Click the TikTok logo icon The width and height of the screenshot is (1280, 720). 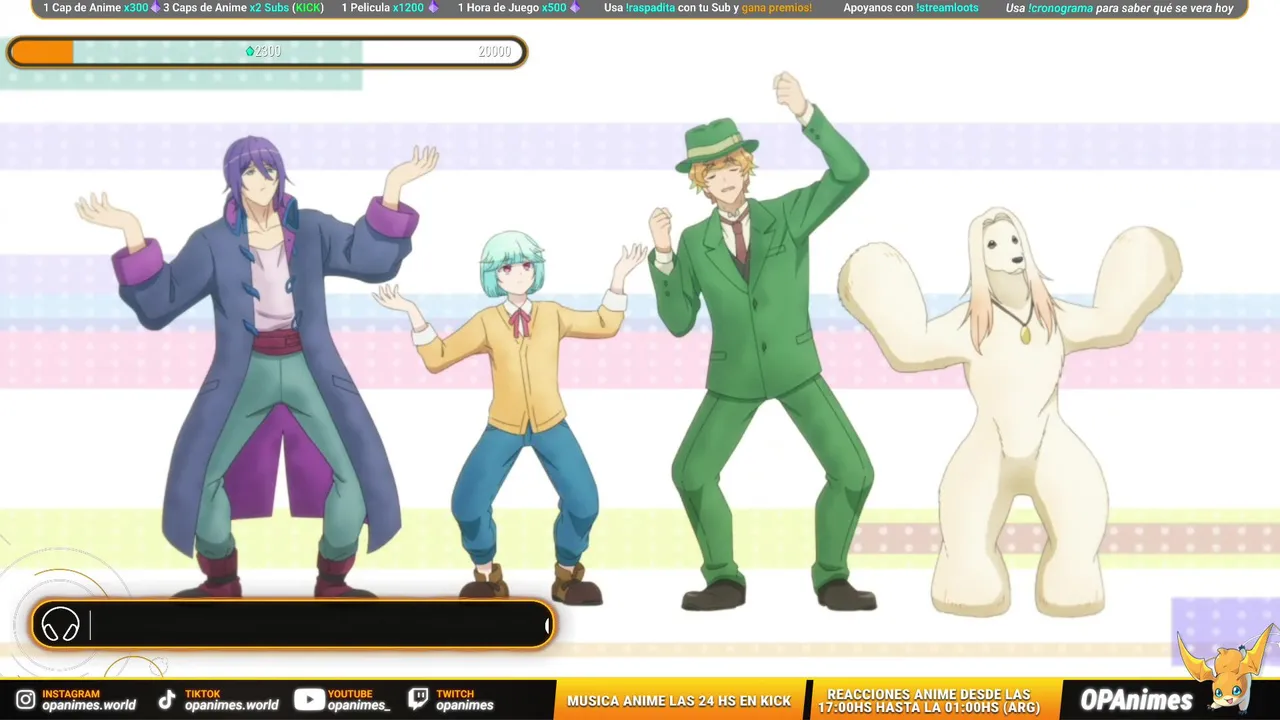[168, 700]
